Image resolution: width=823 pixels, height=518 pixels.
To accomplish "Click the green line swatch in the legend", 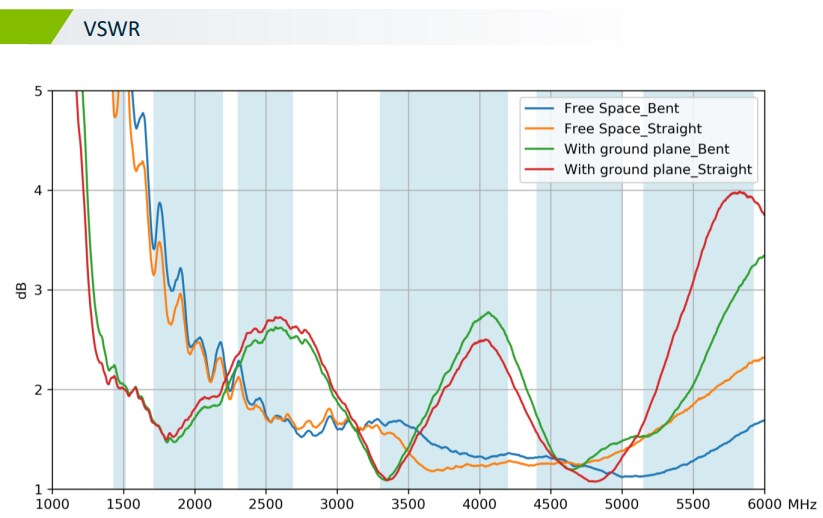I will [541, 149].
